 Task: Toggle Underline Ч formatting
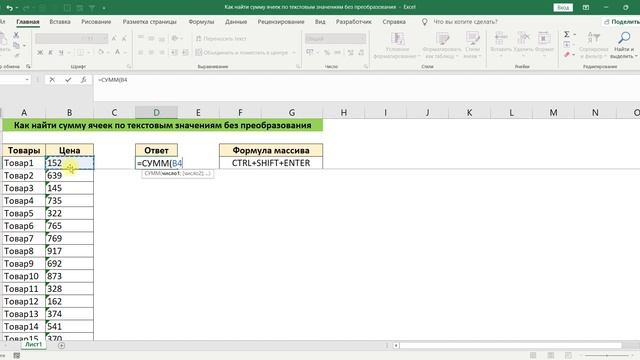[x=61, y=52]
